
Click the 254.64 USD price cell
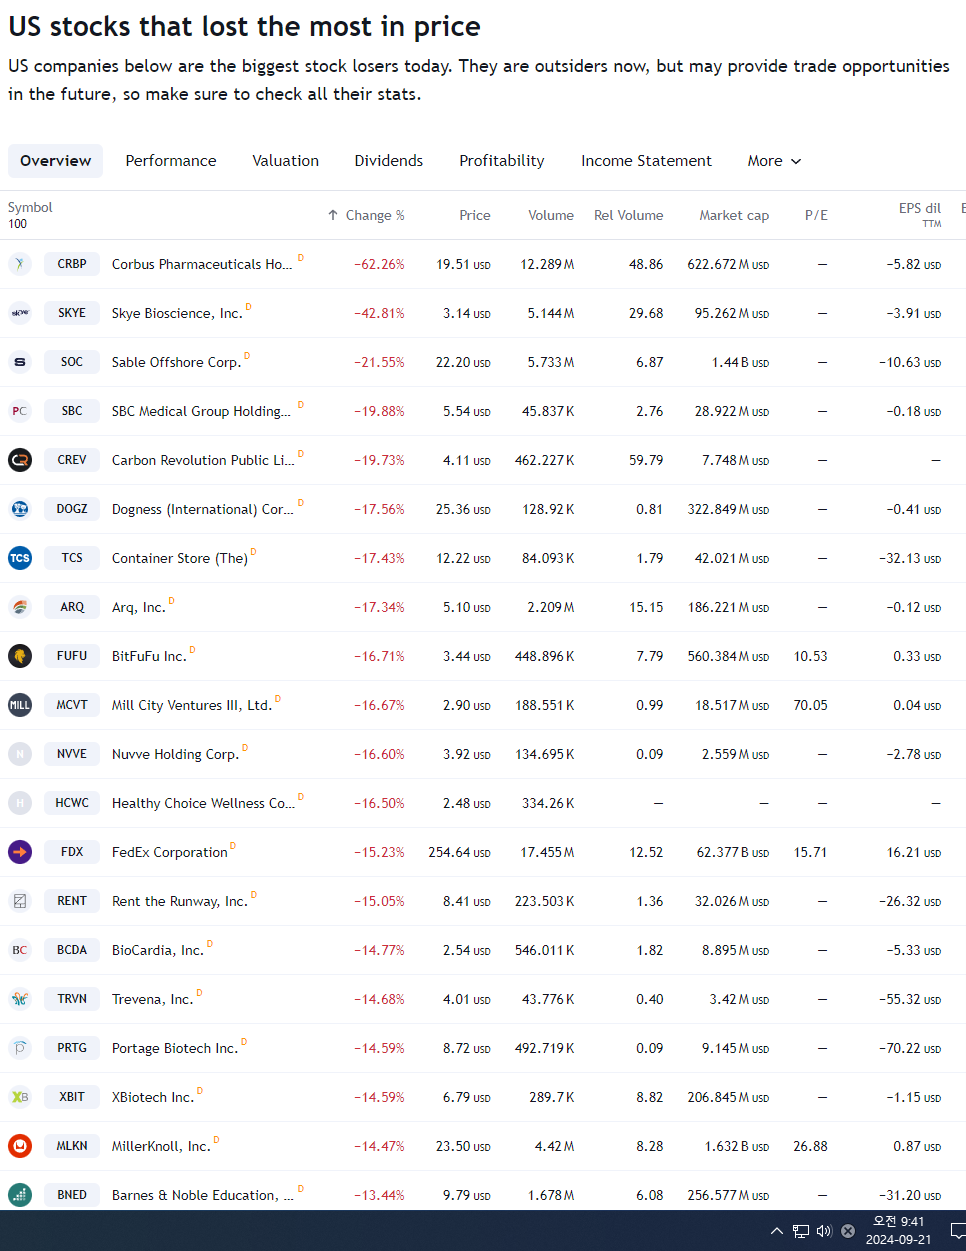(459, 852)
